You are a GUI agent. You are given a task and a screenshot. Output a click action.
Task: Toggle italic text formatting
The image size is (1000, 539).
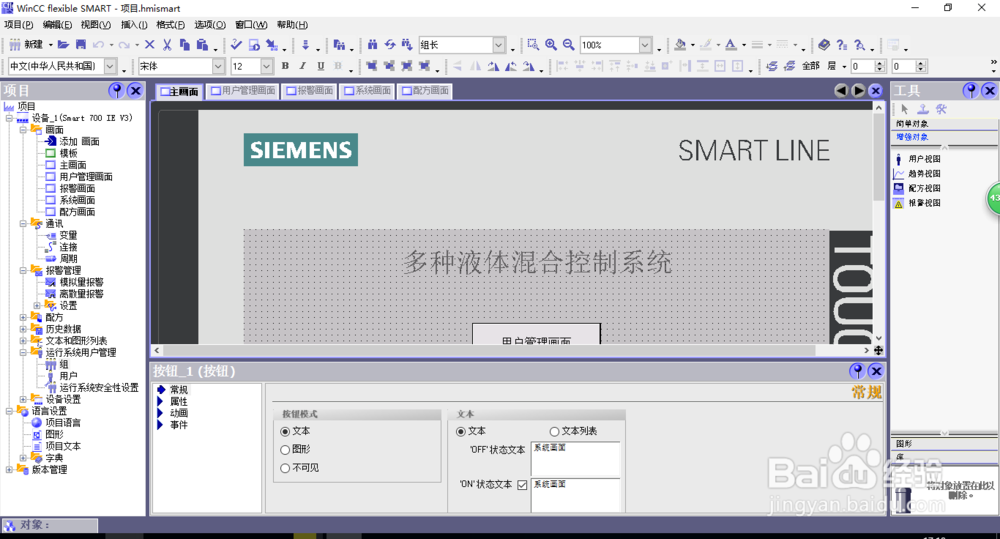click(302, 66)
